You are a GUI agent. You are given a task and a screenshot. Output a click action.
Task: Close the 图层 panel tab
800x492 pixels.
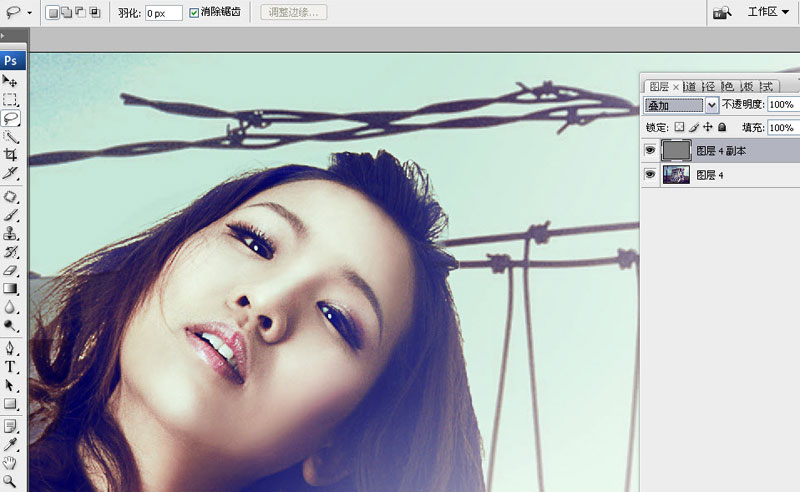pyautogui.click(x=676, y=87)
